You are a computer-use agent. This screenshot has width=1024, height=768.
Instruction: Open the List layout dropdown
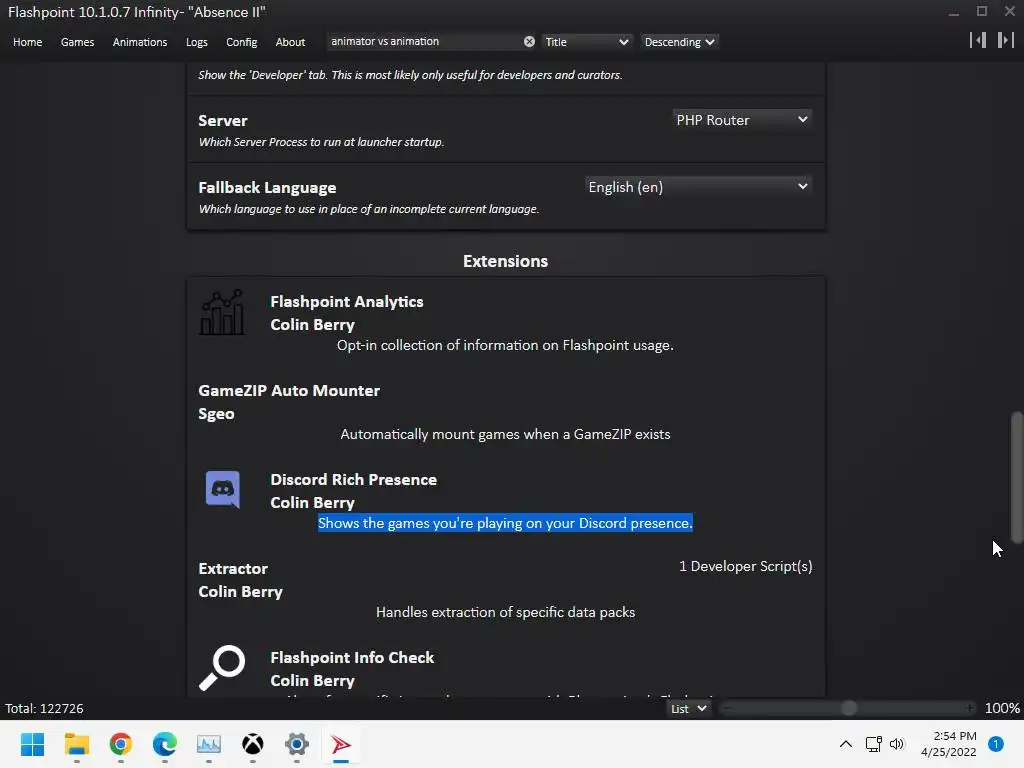tap(688, 709)
